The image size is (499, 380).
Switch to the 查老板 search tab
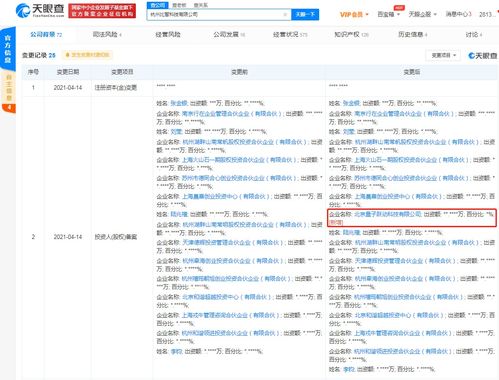[179, 5]
